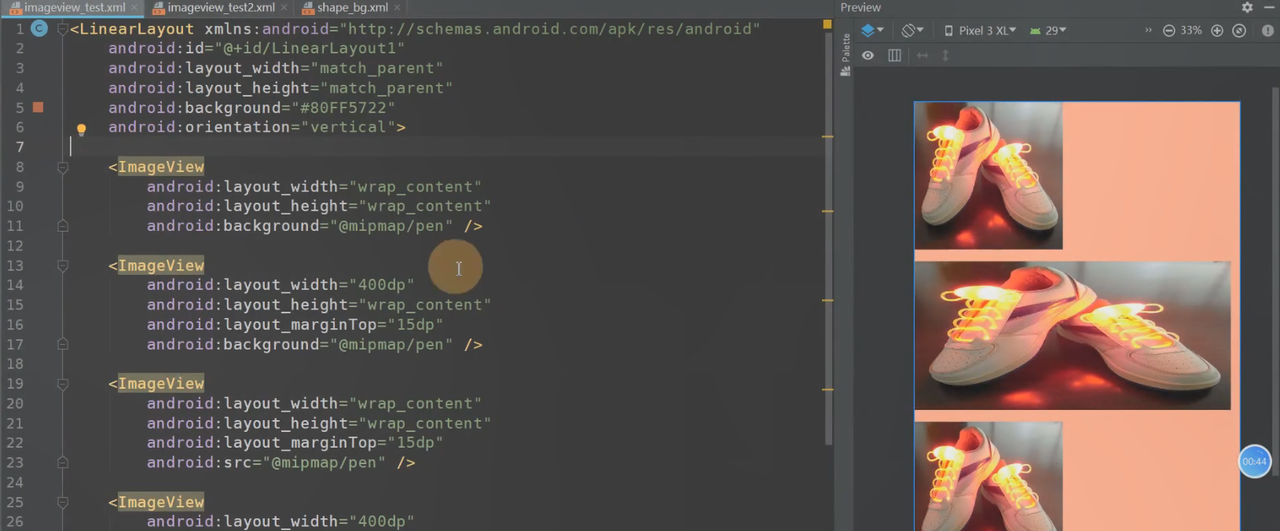
Task: Open the orientation rotate dropdown in Preview
Action: pos(912,31)
